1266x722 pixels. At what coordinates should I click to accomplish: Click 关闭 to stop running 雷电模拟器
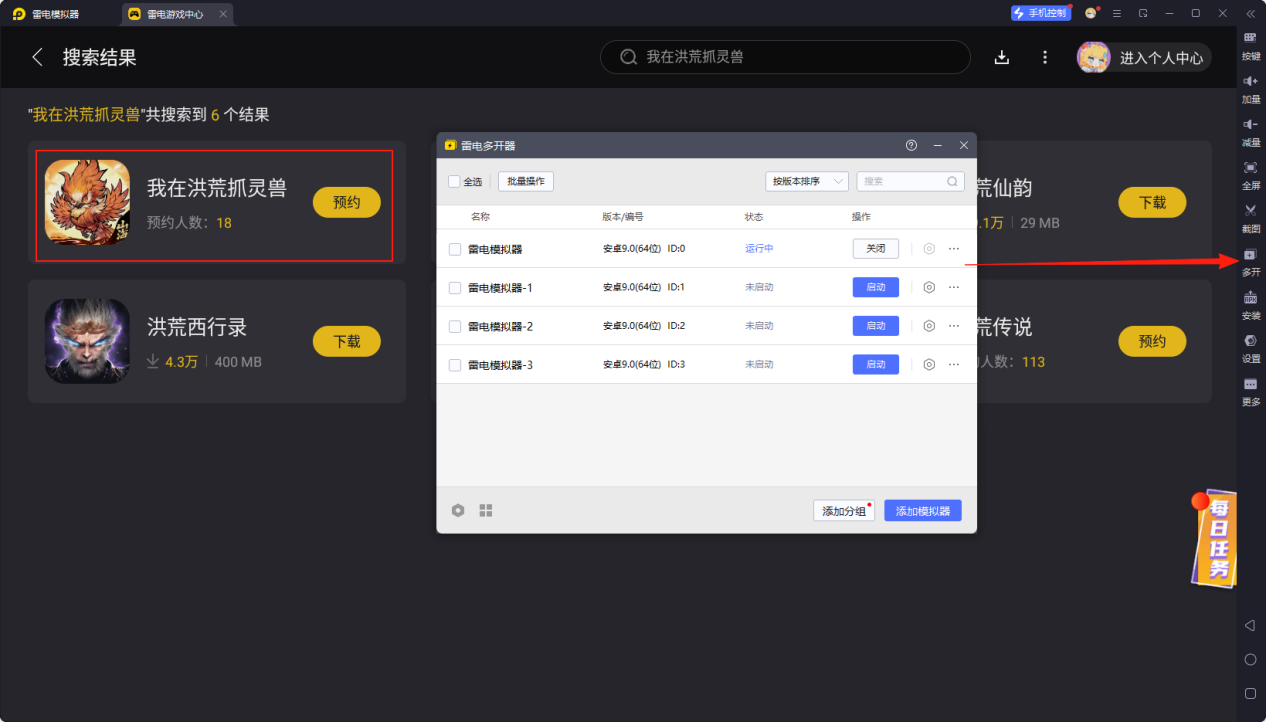click(x=876, y=249)
